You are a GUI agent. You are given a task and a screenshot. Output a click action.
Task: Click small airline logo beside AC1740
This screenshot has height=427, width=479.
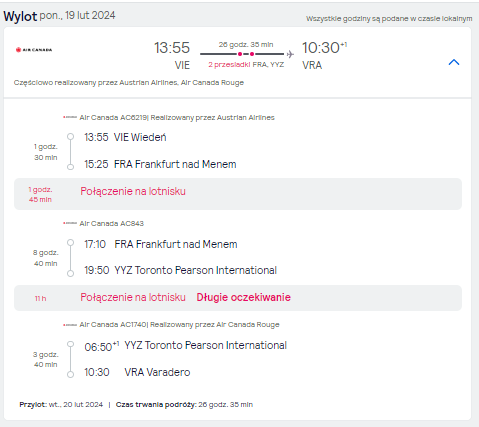(x=70, y=325)
